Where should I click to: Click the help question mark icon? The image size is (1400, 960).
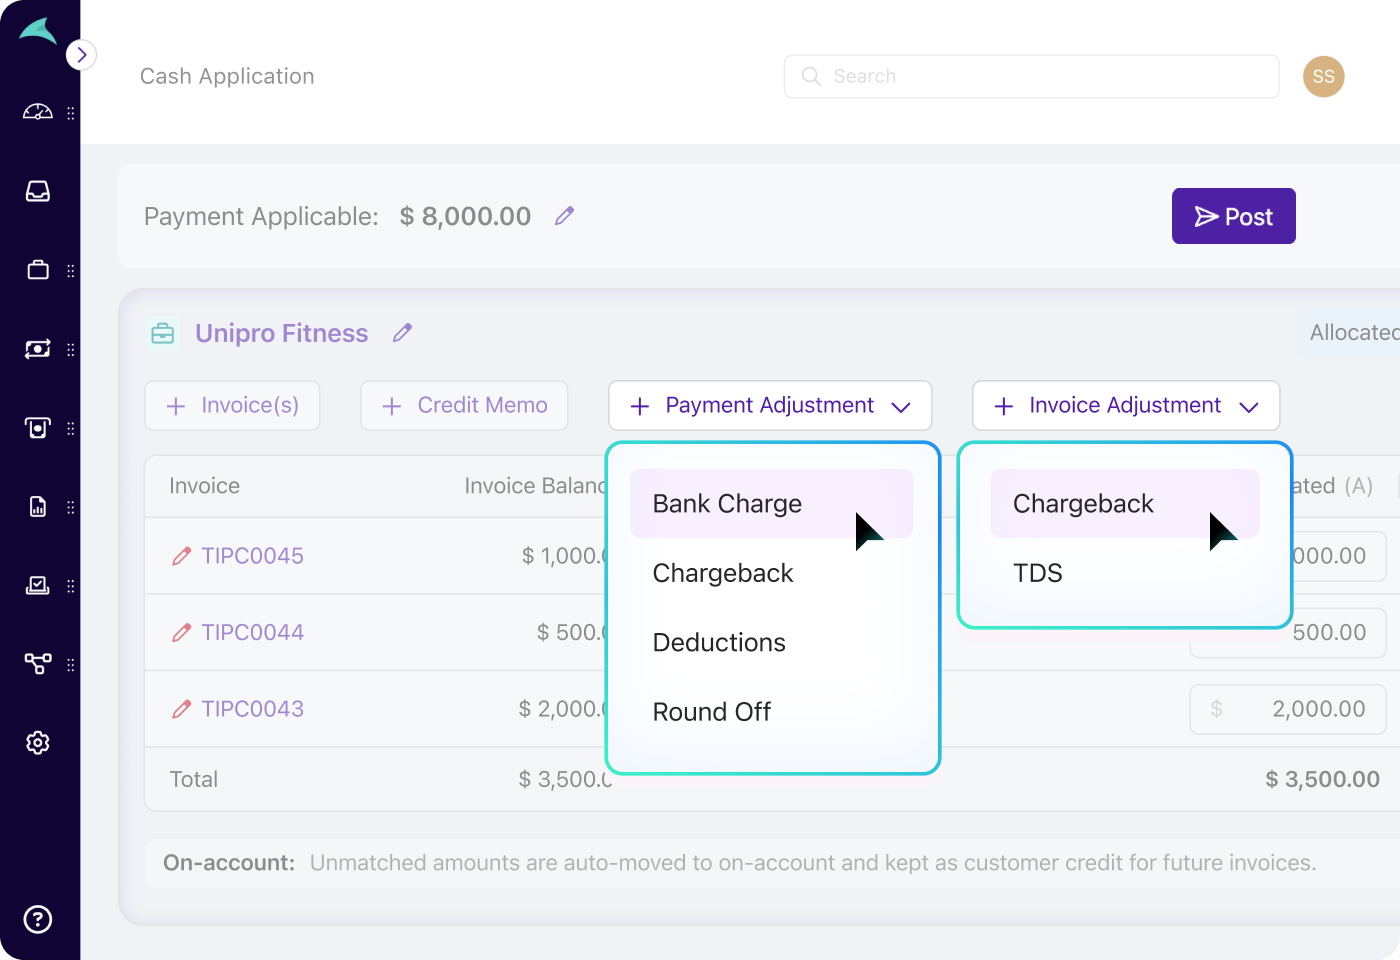38,919
